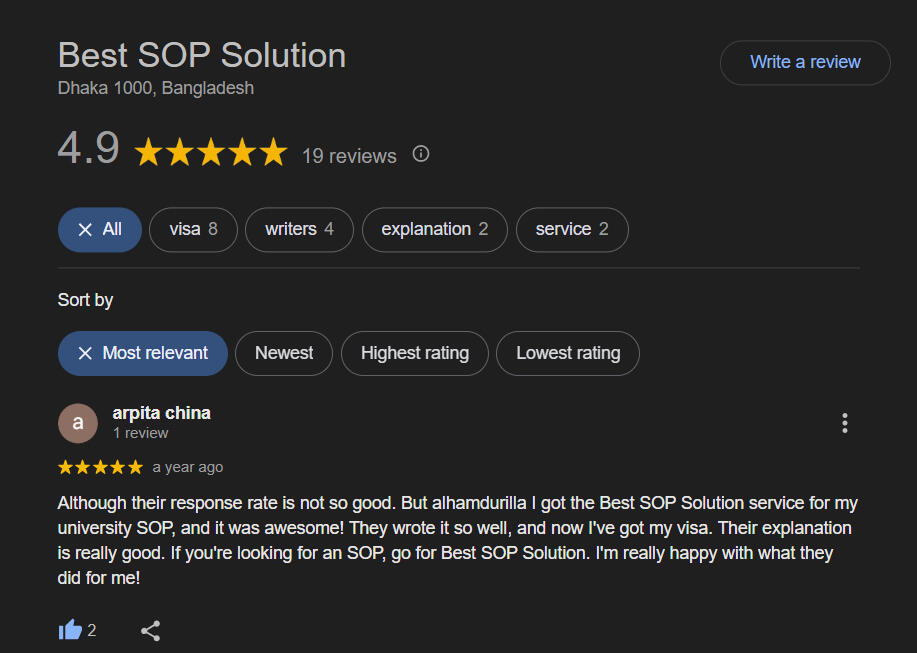Like the review with the thumbs-up icon
917x653 pixels.
70,630
